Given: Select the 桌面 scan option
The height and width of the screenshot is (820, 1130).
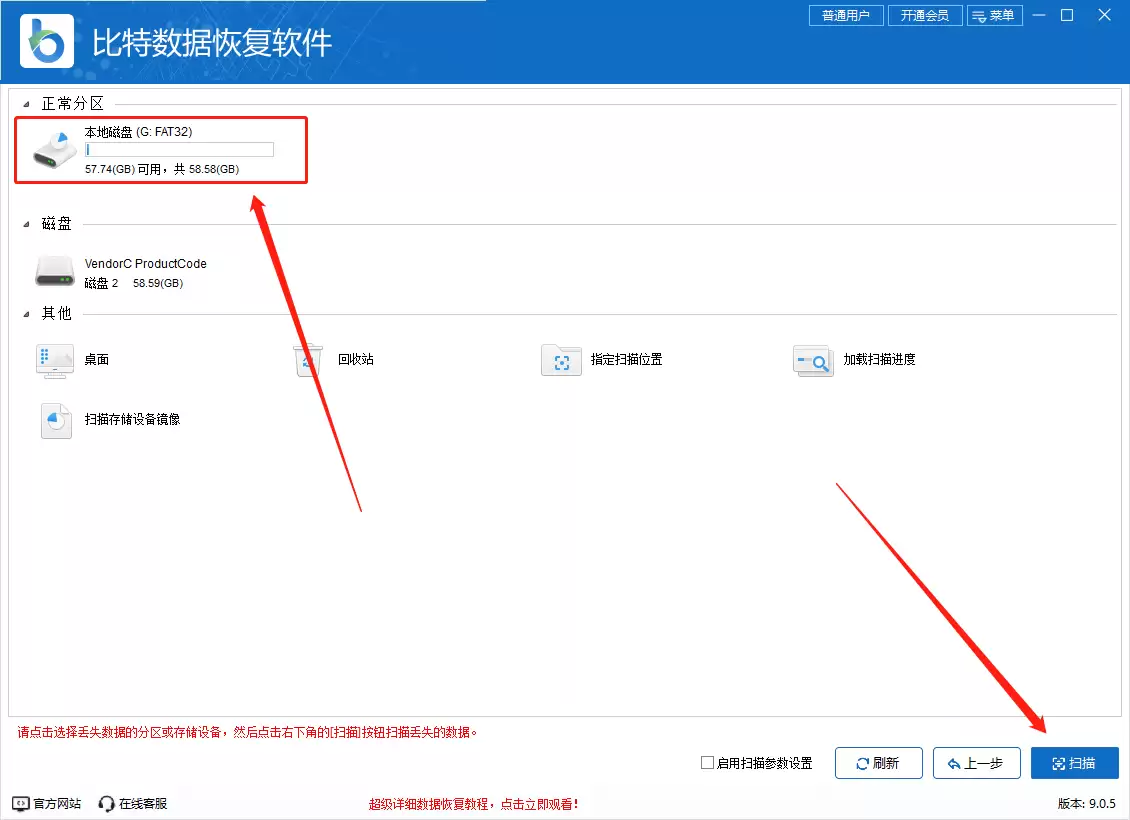Looking at the screenshot, I should [x=75, y=360].
